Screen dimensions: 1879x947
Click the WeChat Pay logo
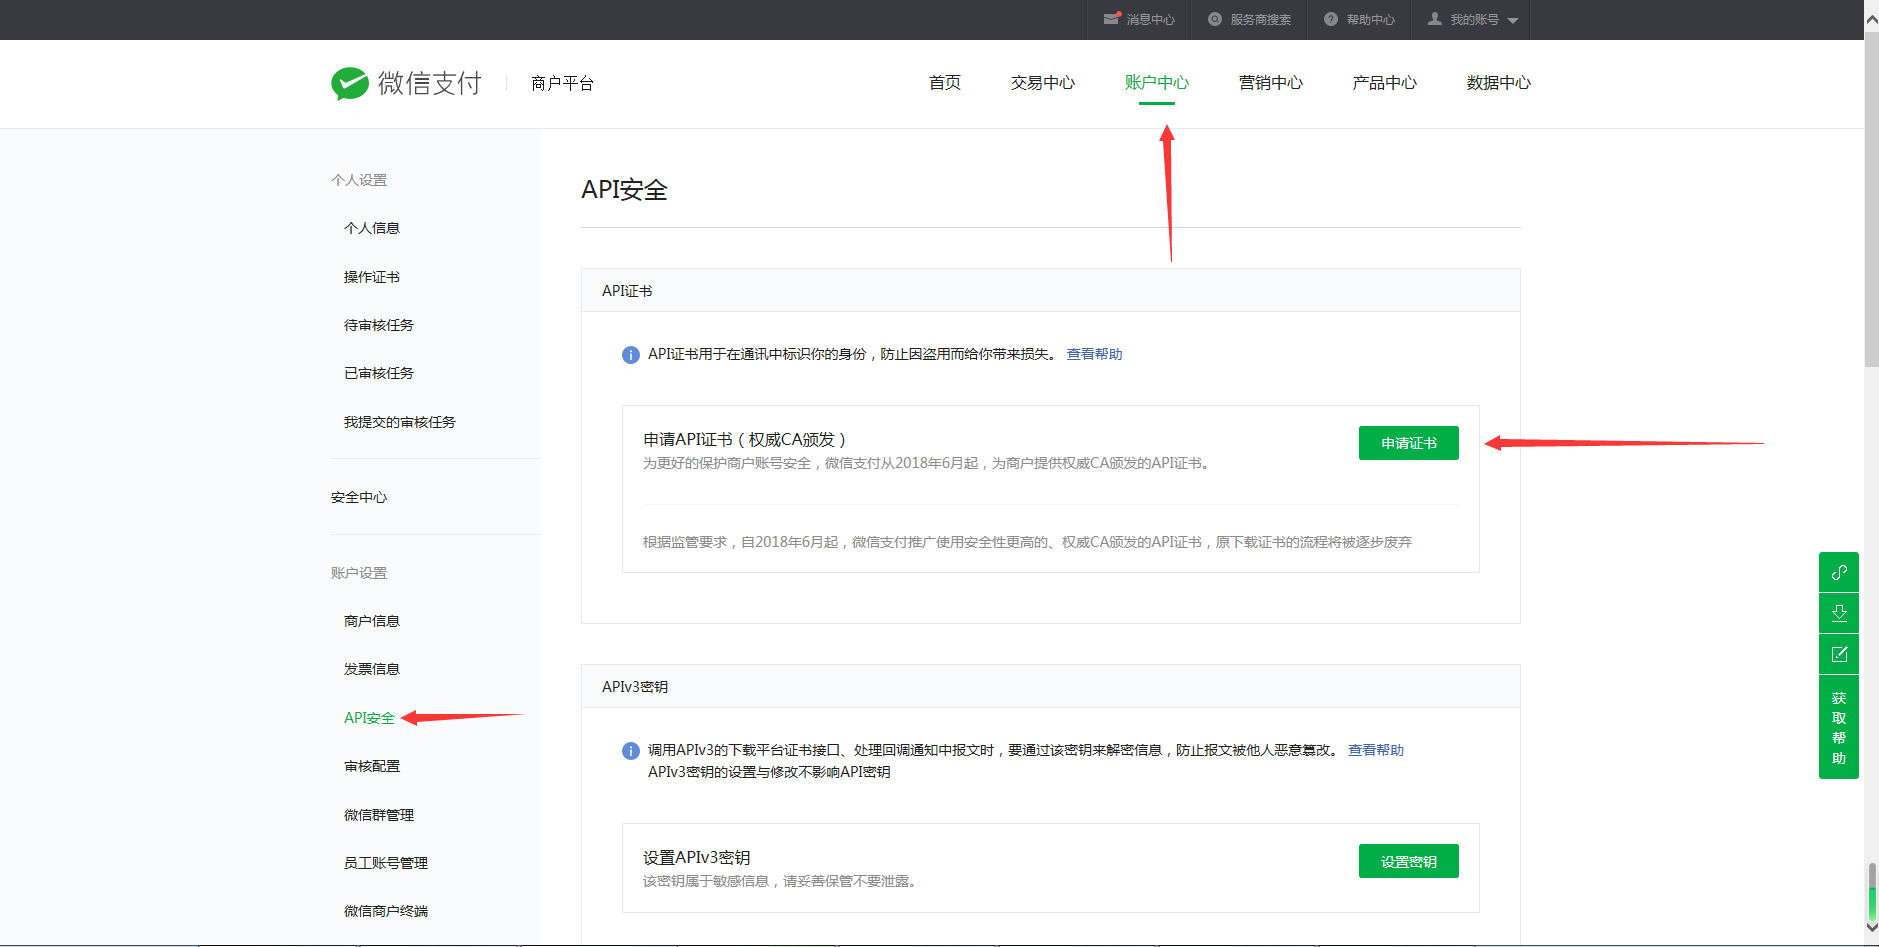[406, 83]
